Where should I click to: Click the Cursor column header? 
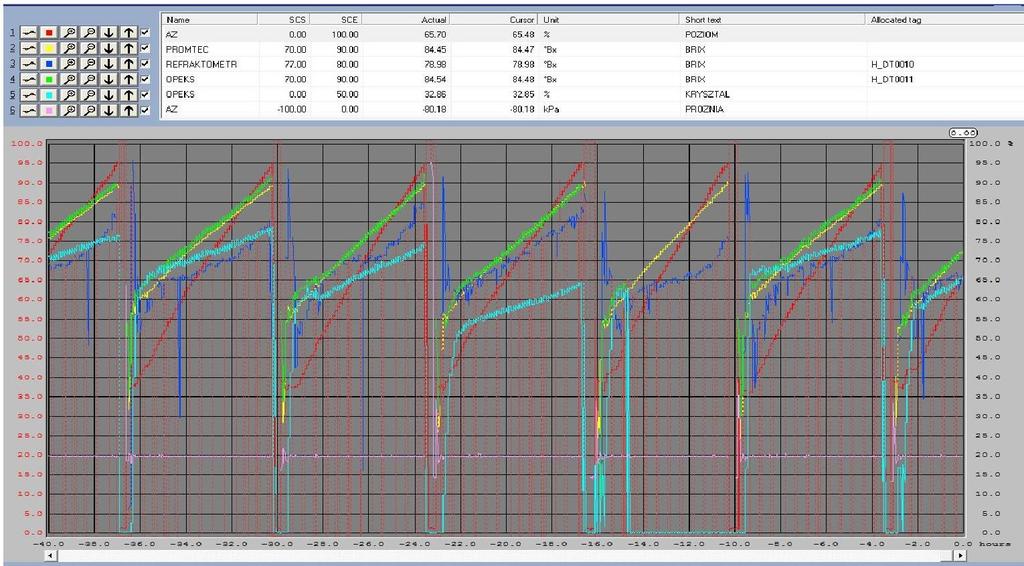click(x=494, y=20)
